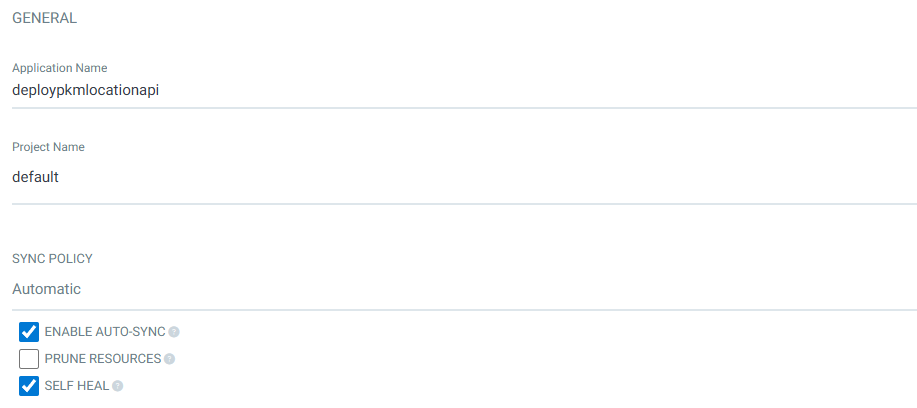
Task: Click the ENABLE AUTO-SYNC label text
Action: point(105,332)
